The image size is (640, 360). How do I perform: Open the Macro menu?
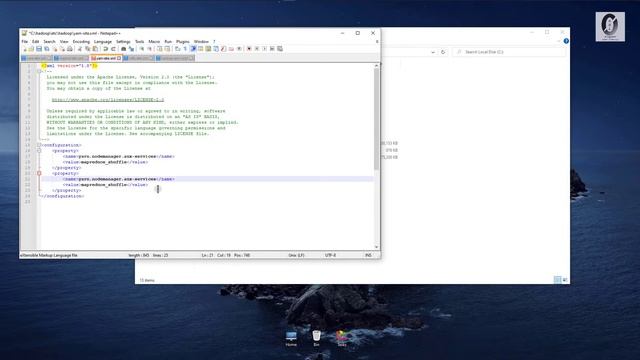(x=154, y=42)
